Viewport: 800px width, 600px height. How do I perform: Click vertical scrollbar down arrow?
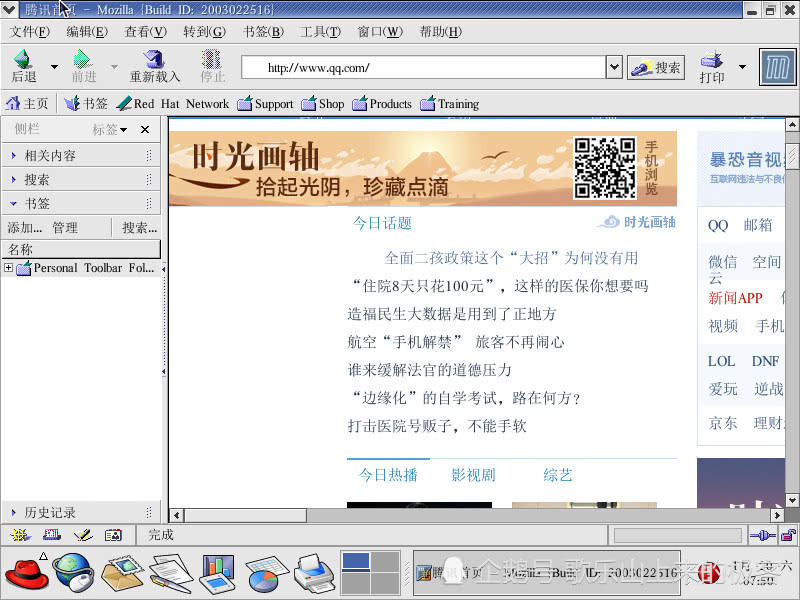click(x=791, y=500)
